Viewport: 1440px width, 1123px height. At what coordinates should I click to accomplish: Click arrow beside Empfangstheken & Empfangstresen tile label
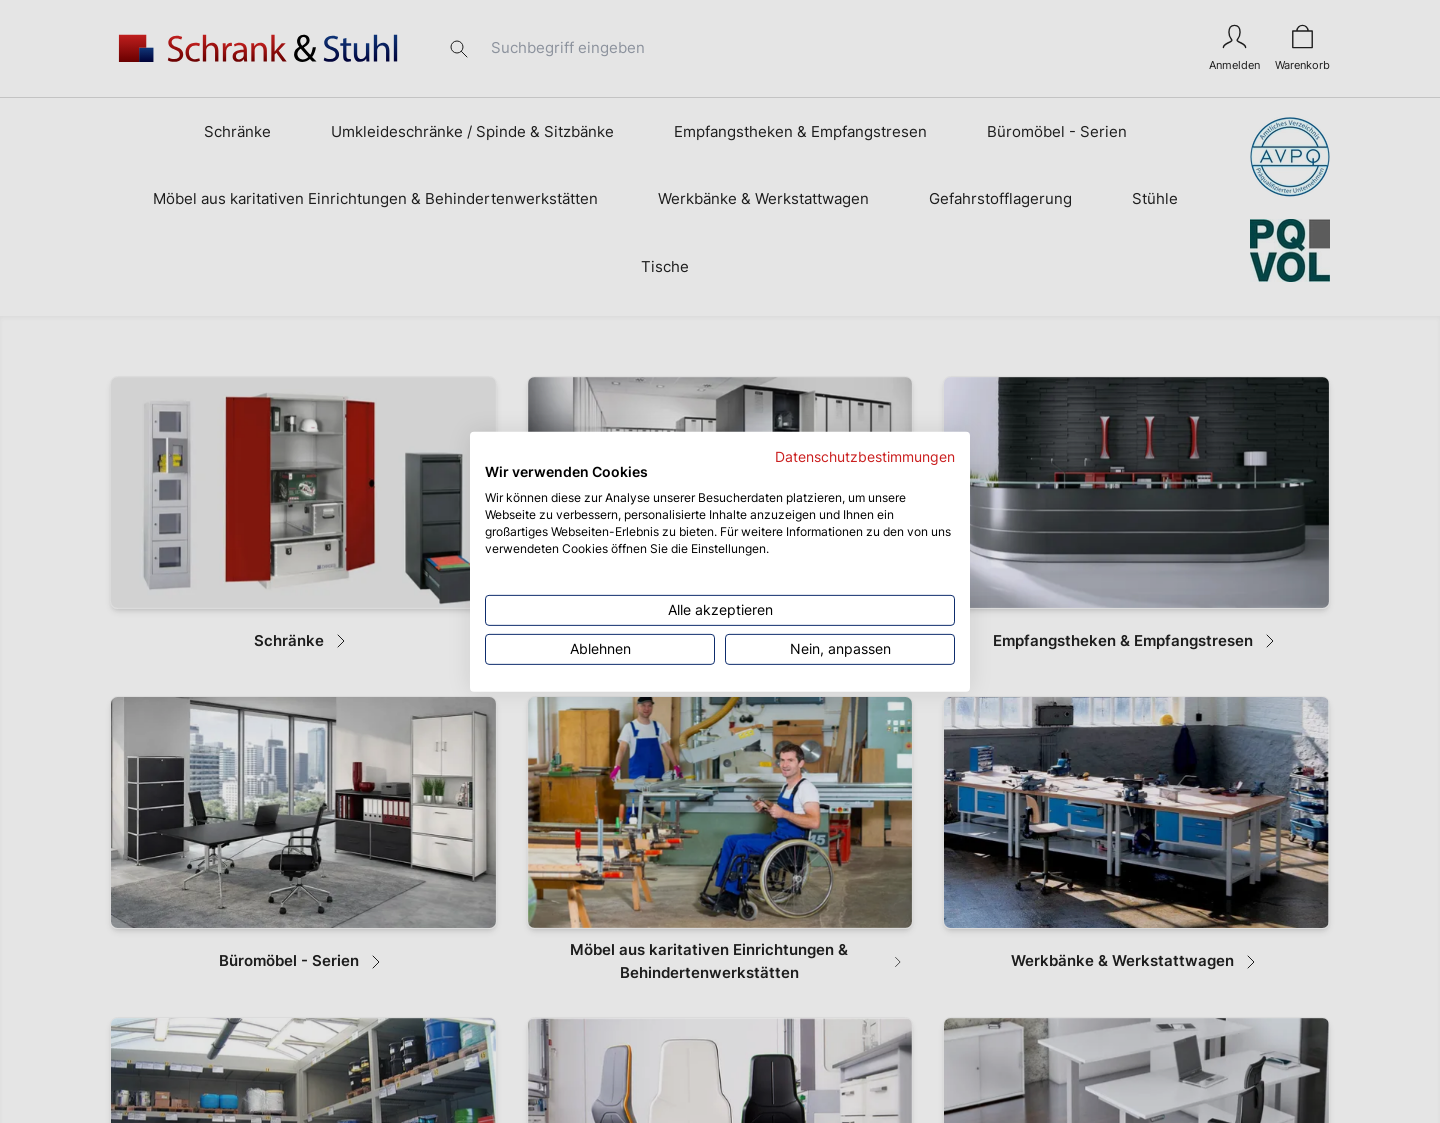[1270, 641]
